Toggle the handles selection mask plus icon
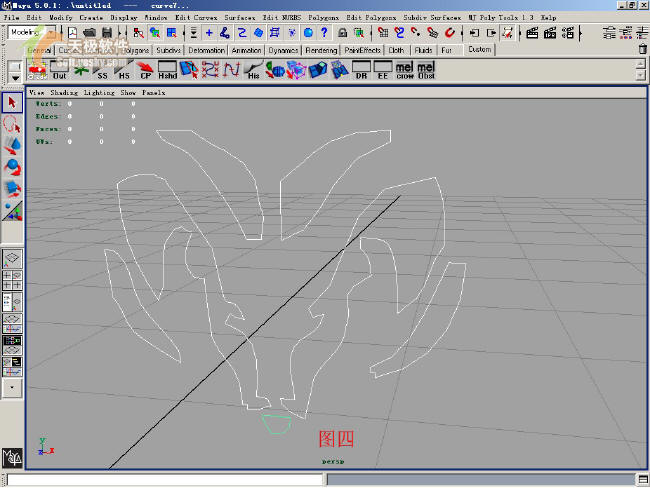Screen dimensions: 650x488 pos(208,33)
